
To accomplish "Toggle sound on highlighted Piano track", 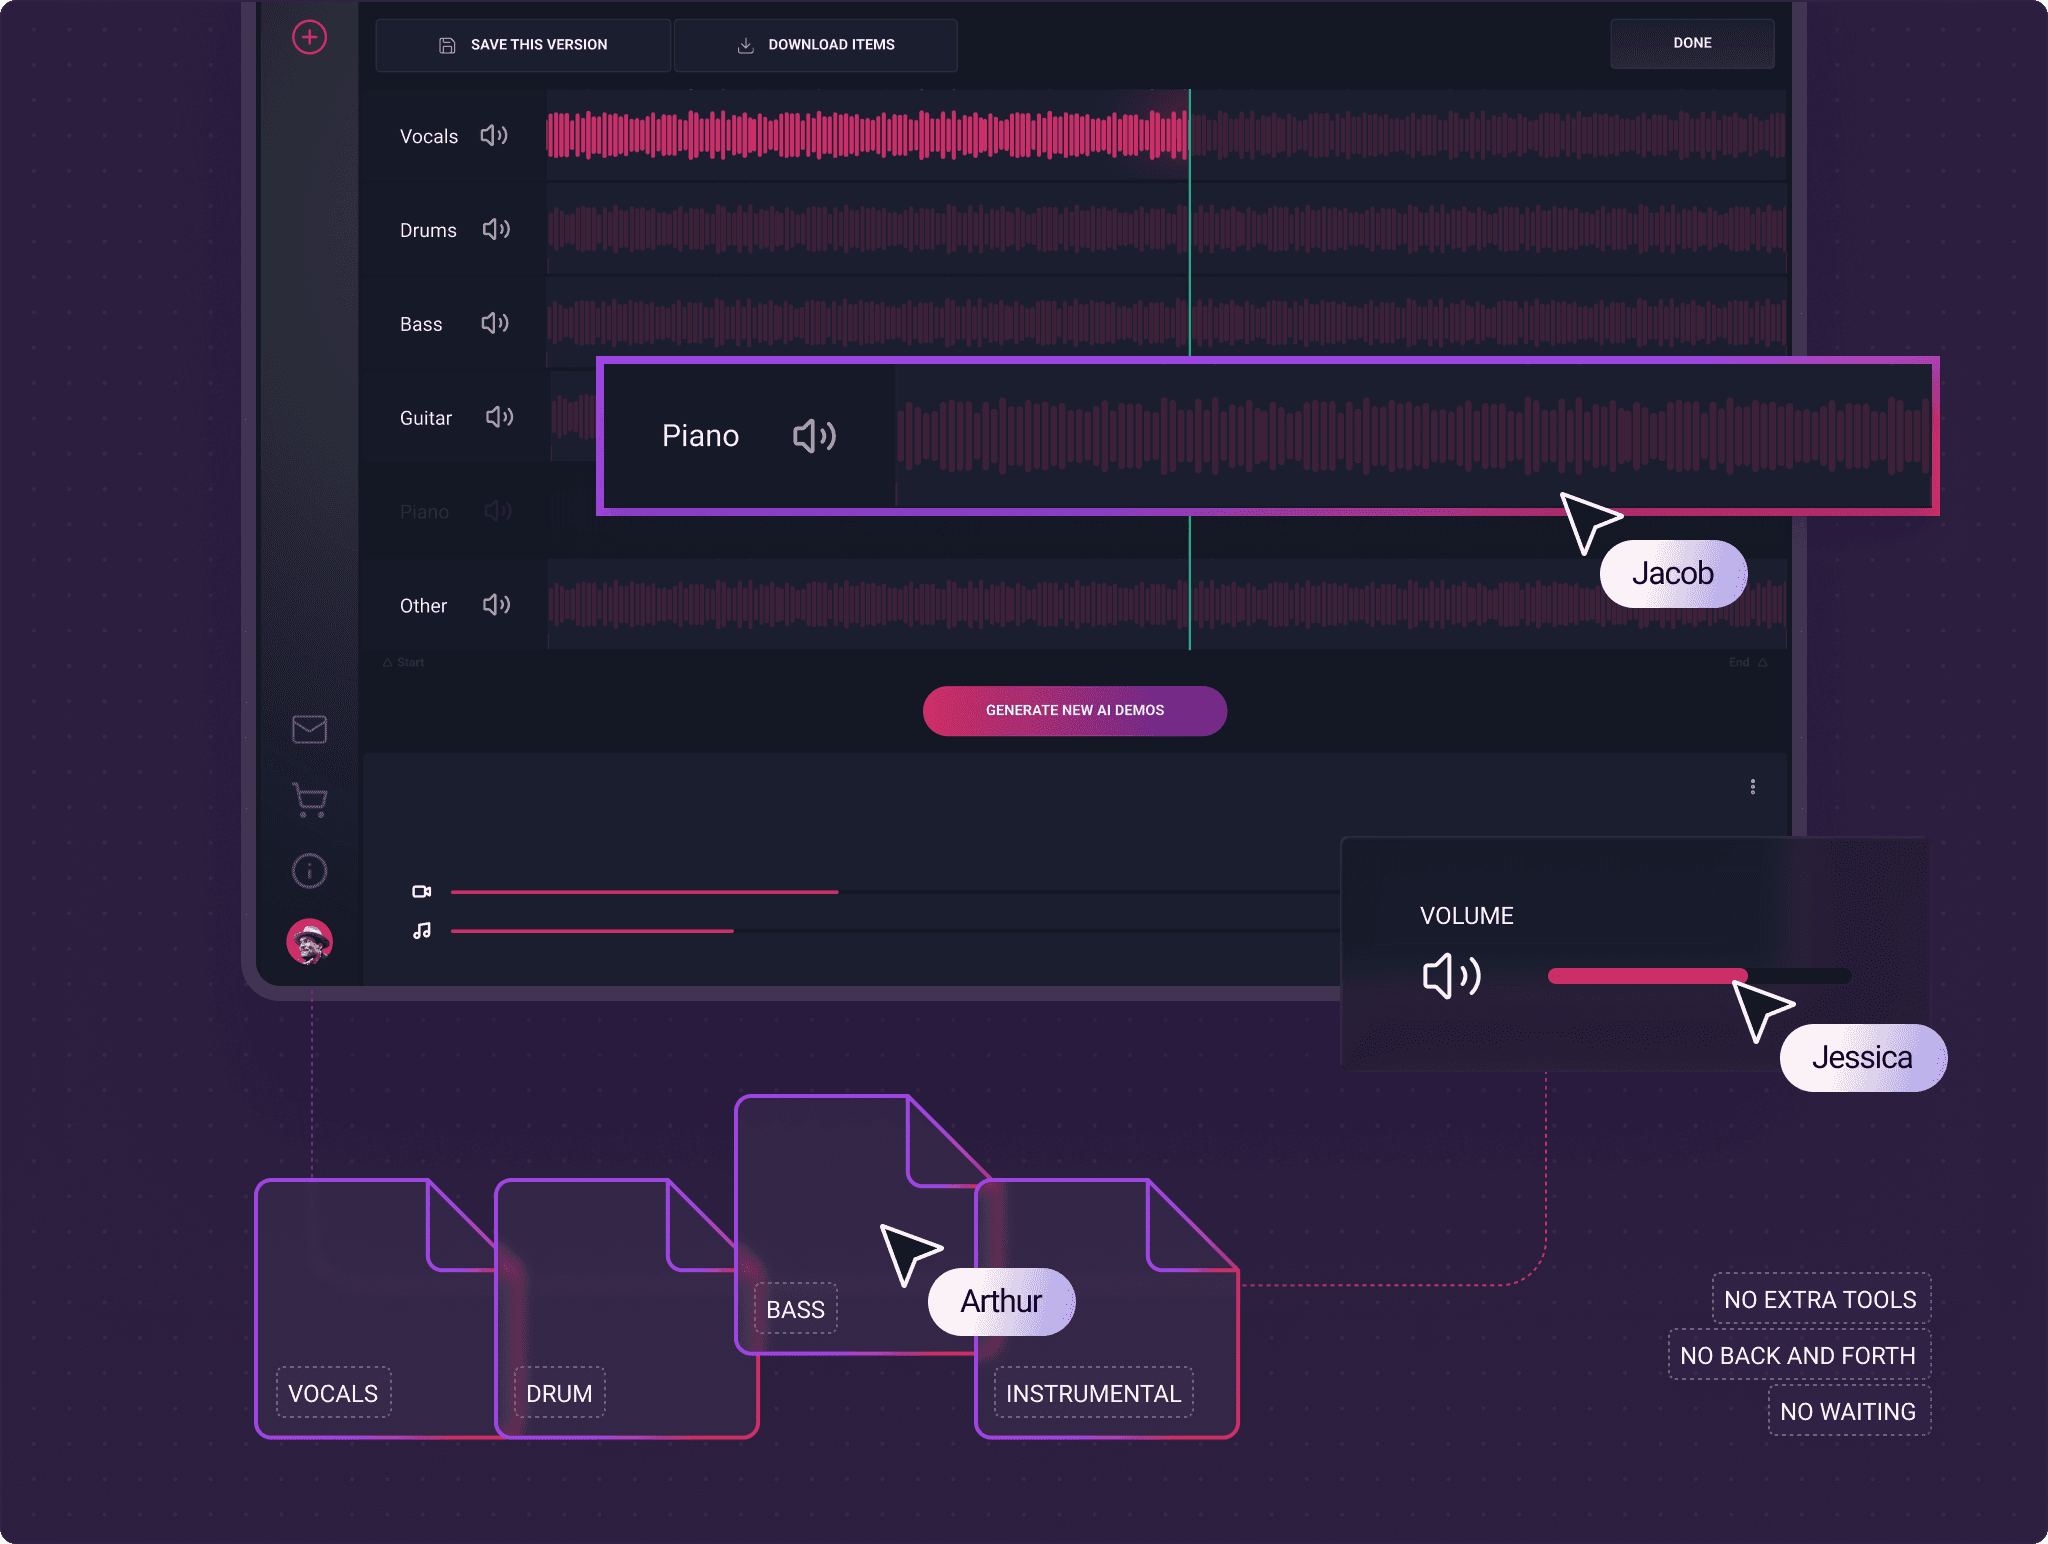I will click(x=814, y=436).
